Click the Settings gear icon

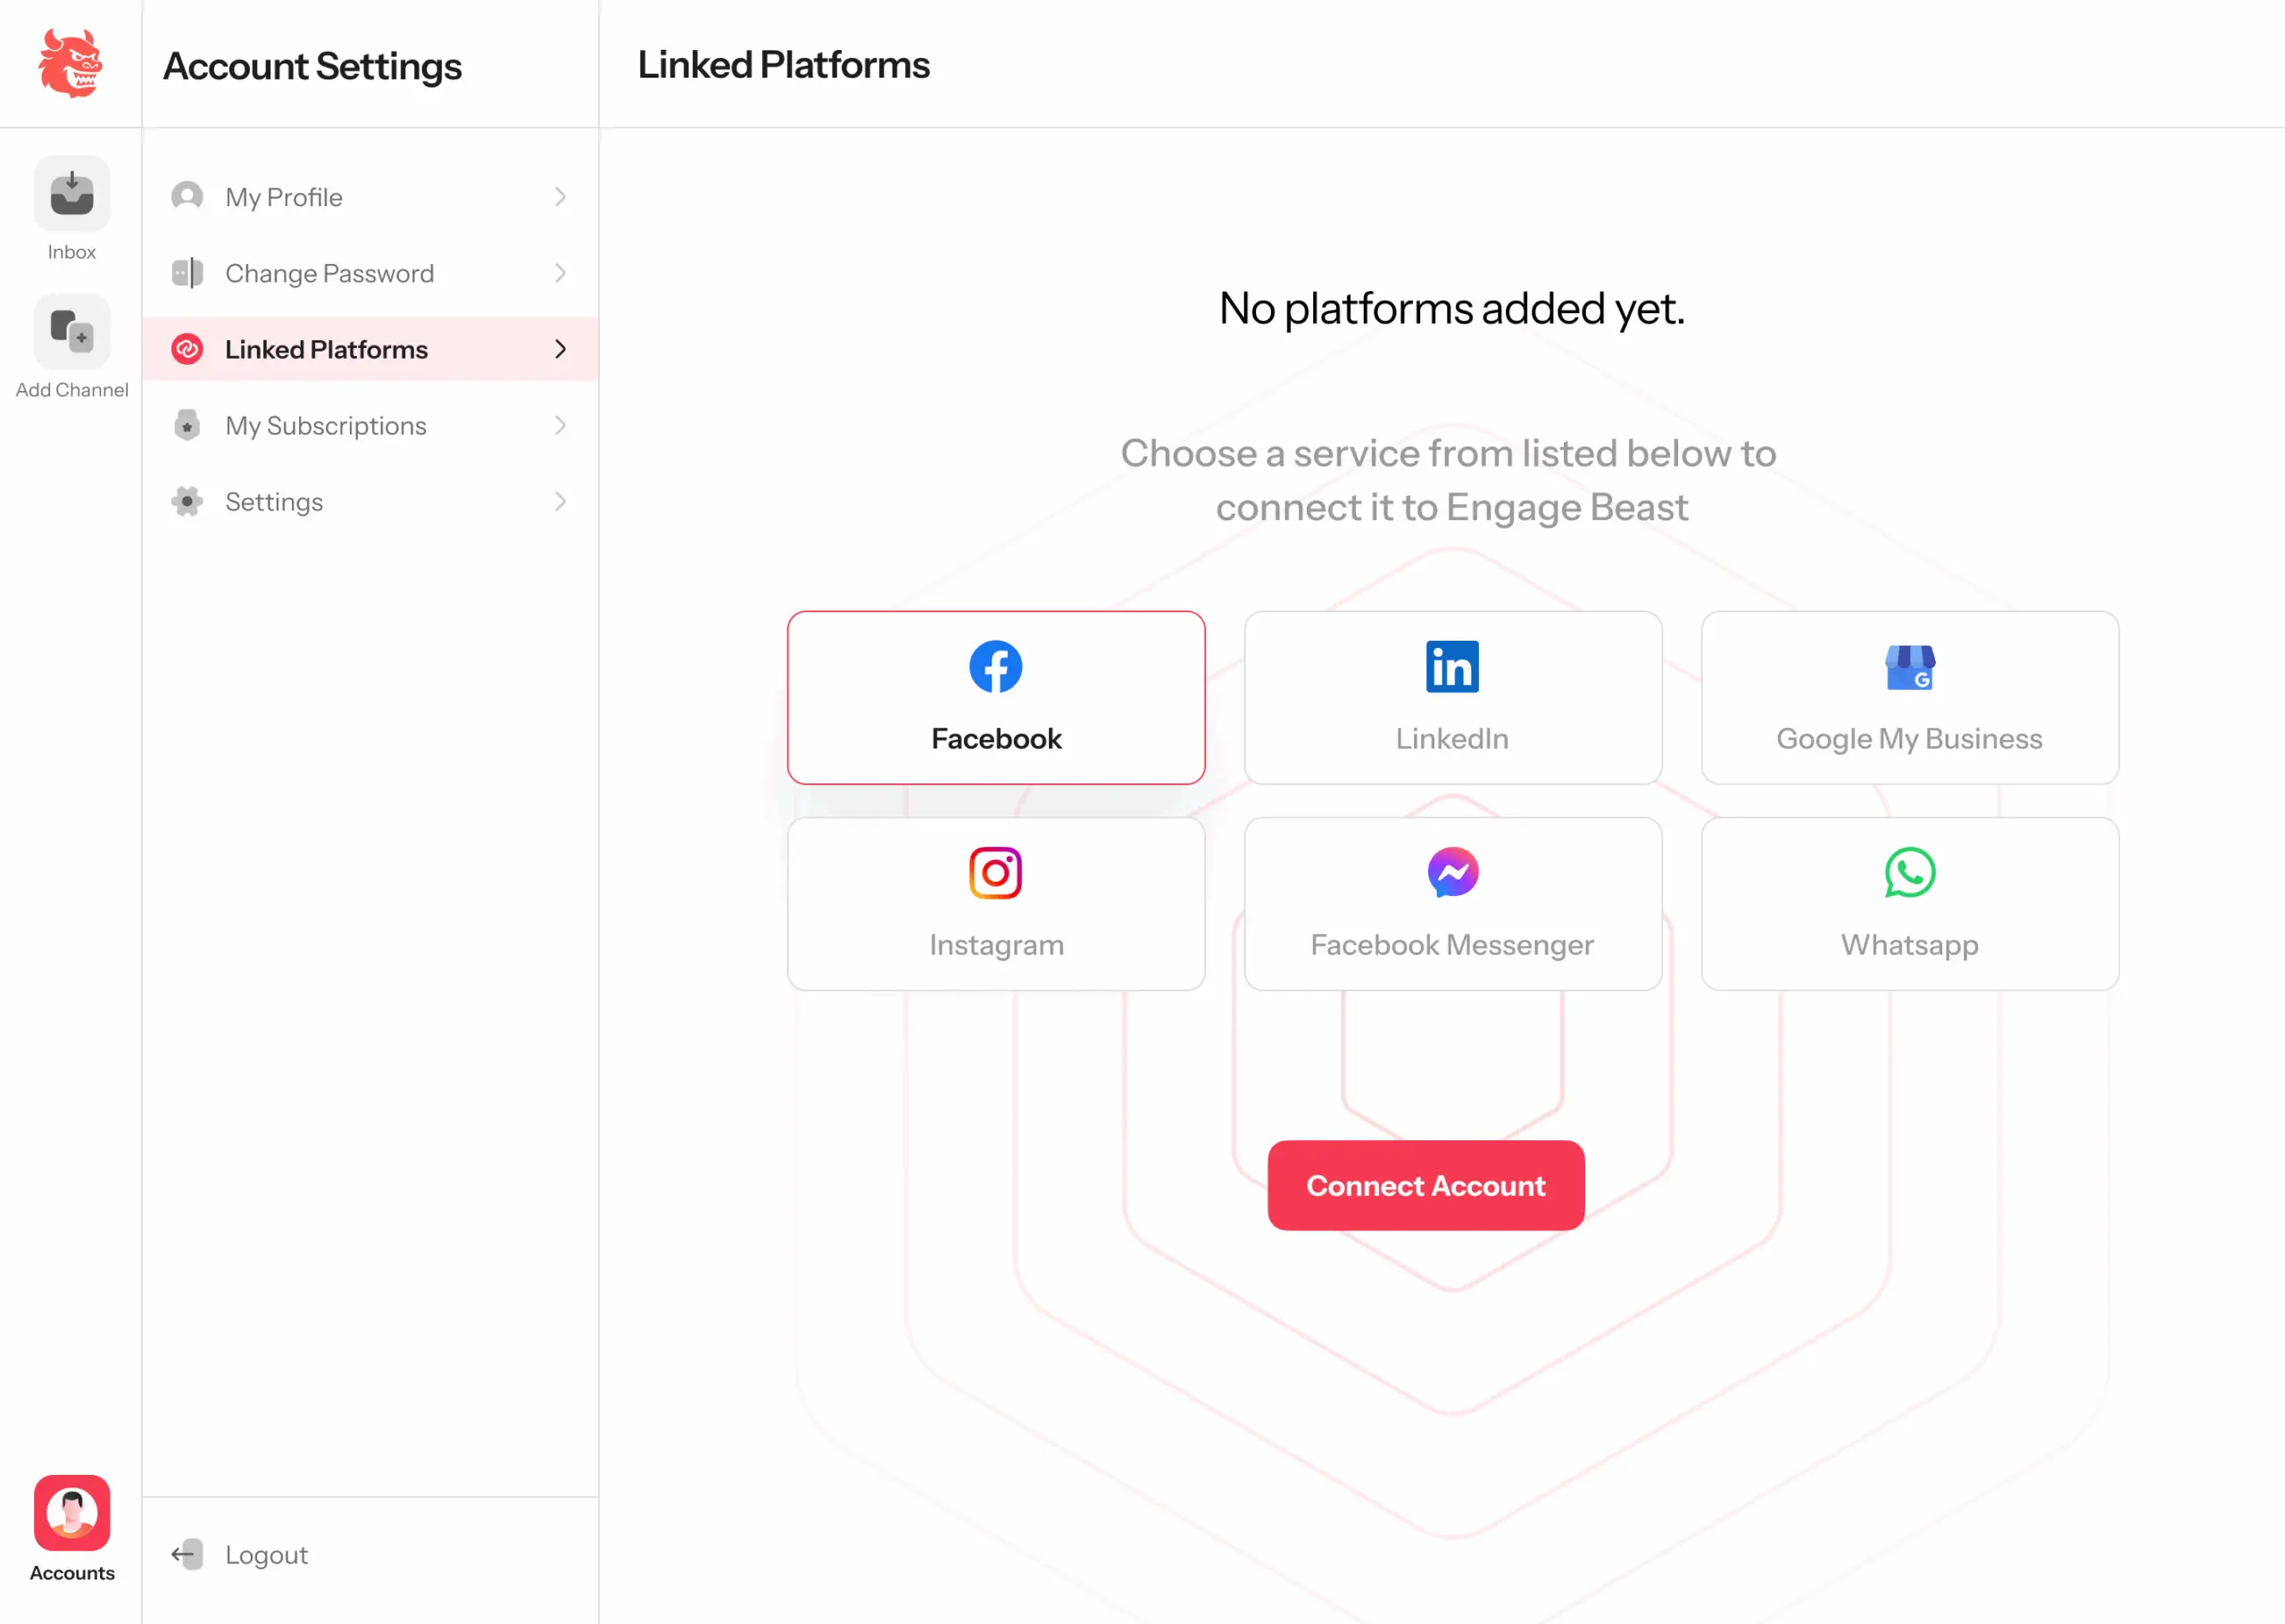[x=187, y=501]
